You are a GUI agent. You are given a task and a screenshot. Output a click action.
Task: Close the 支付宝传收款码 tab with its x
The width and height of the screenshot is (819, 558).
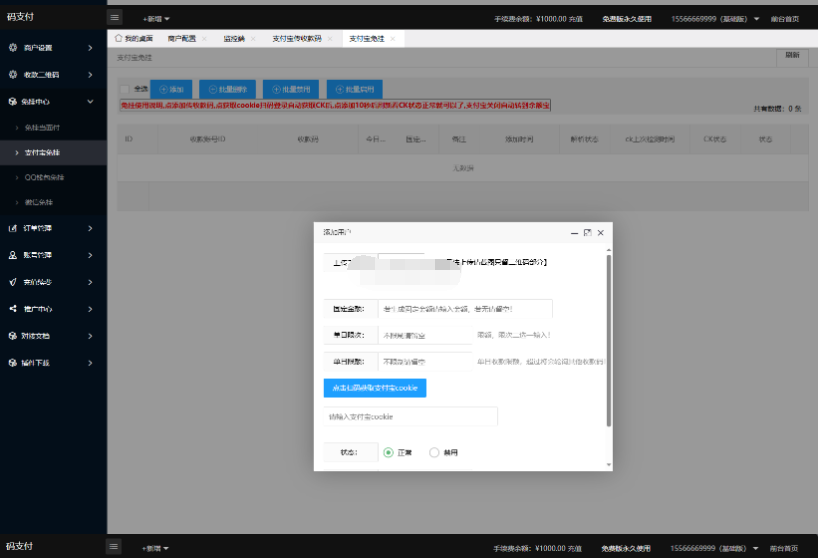pyautogui.click(x=330, y=39)
